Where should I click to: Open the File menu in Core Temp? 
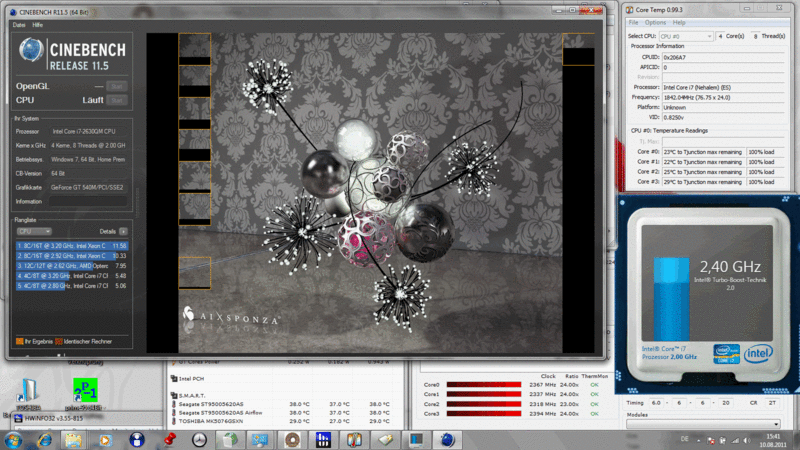(x=633, y=22)
